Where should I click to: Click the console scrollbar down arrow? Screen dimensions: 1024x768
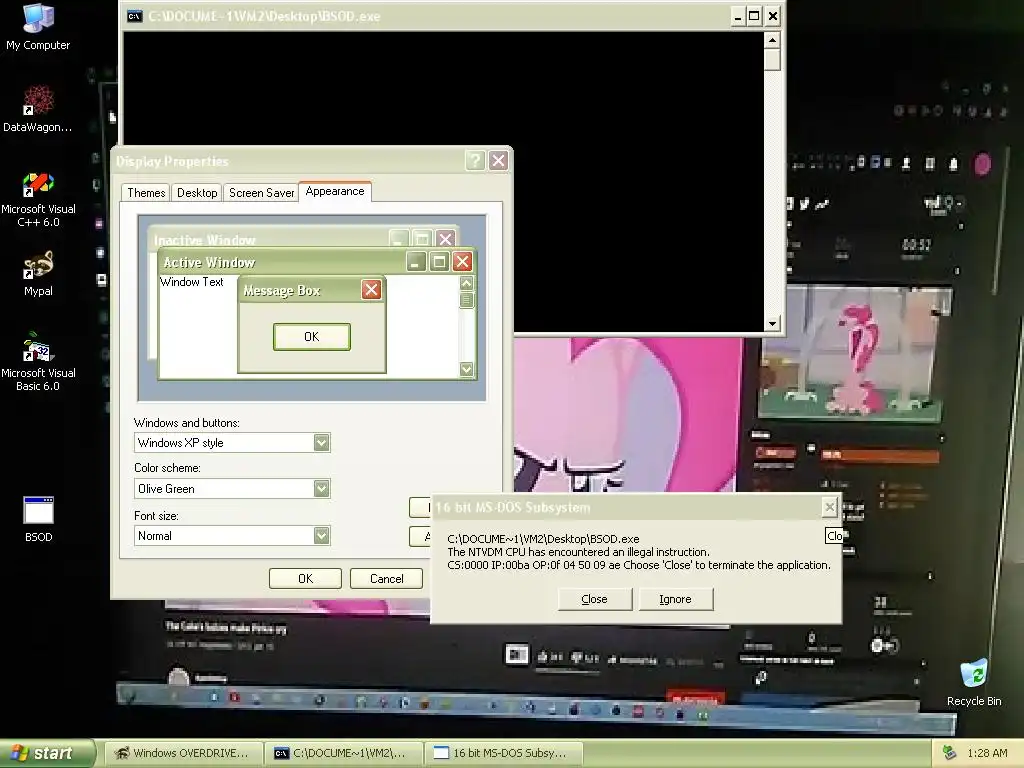pos(772,323)
